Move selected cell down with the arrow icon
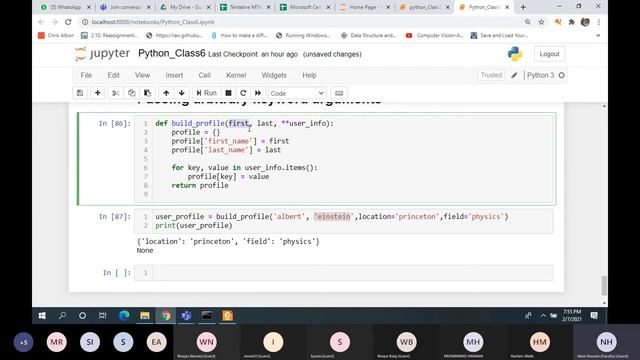The height and width of the screenshot is (360, 640). point(182,93)
